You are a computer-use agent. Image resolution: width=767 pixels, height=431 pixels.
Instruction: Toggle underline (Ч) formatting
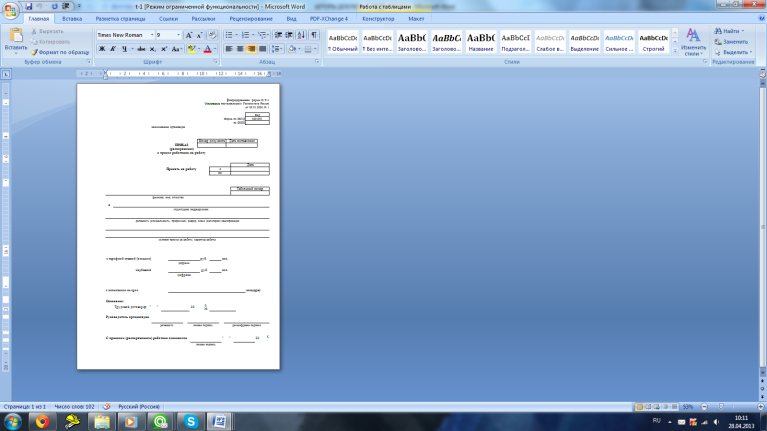pos(124,49)
